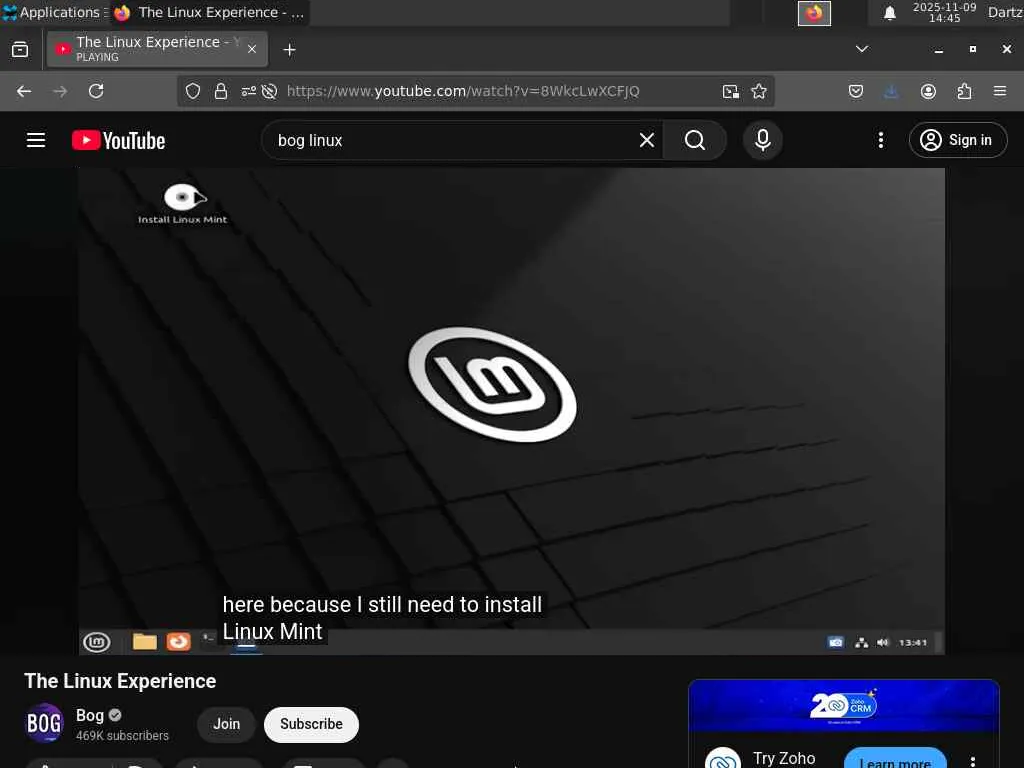
Task: Open picture-in-picture icon in URL bar
Action: [x=731, y=91]
